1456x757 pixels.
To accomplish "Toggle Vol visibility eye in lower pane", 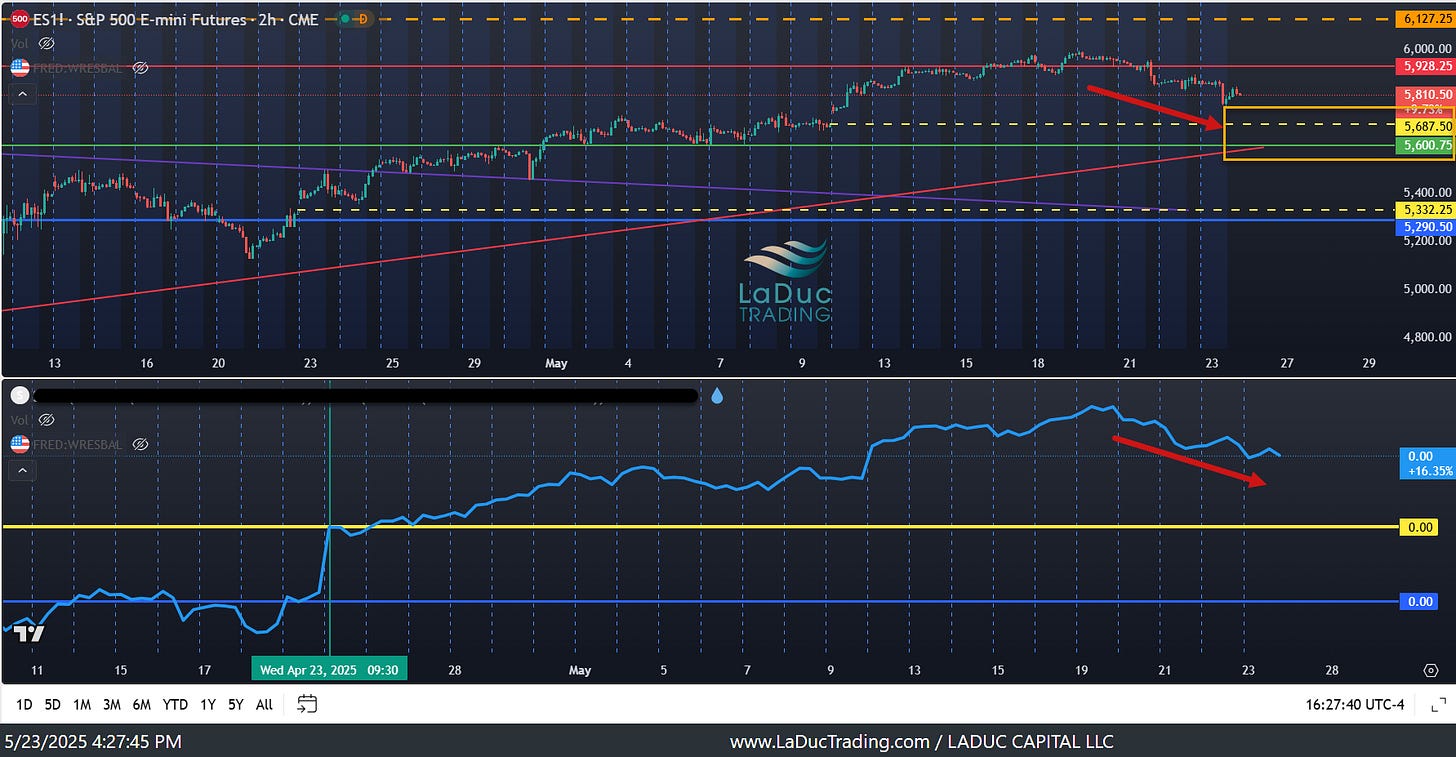I will [x=46, y=420].
